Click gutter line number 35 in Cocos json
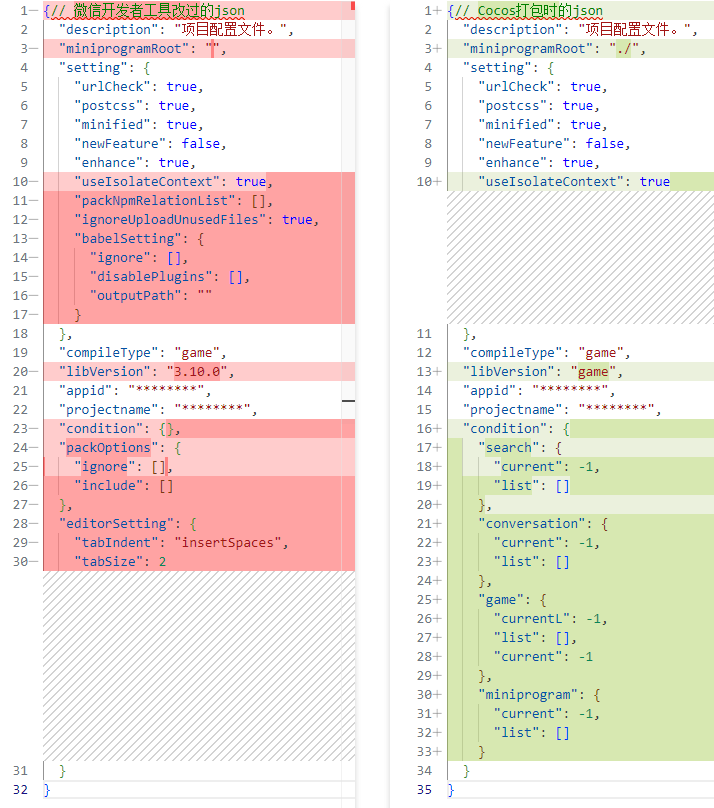Screen dimensions: 714x808 click(424, 789)
